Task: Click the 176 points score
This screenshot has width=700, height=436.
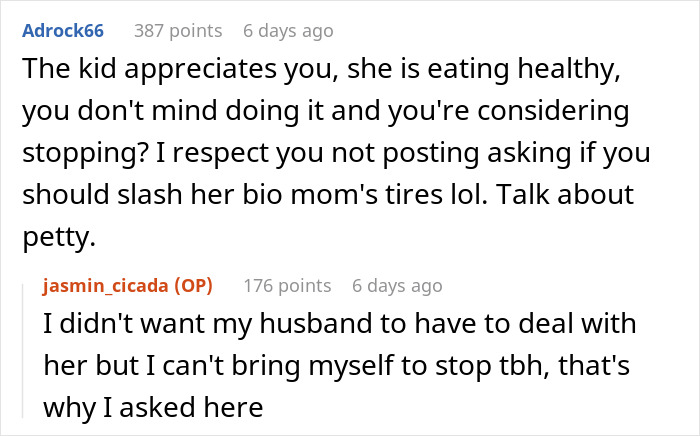Action: [287, 286]
